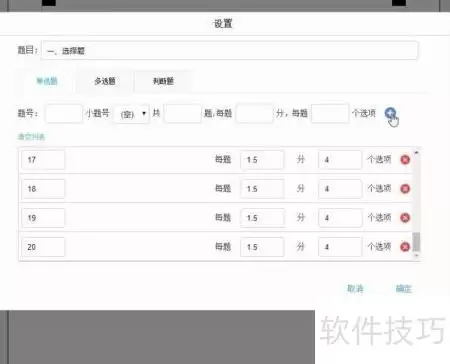The width and height of the screenshot is (450, 364).
Task: Click the 清空列表 clear list link
Action: tap(31, 136)
